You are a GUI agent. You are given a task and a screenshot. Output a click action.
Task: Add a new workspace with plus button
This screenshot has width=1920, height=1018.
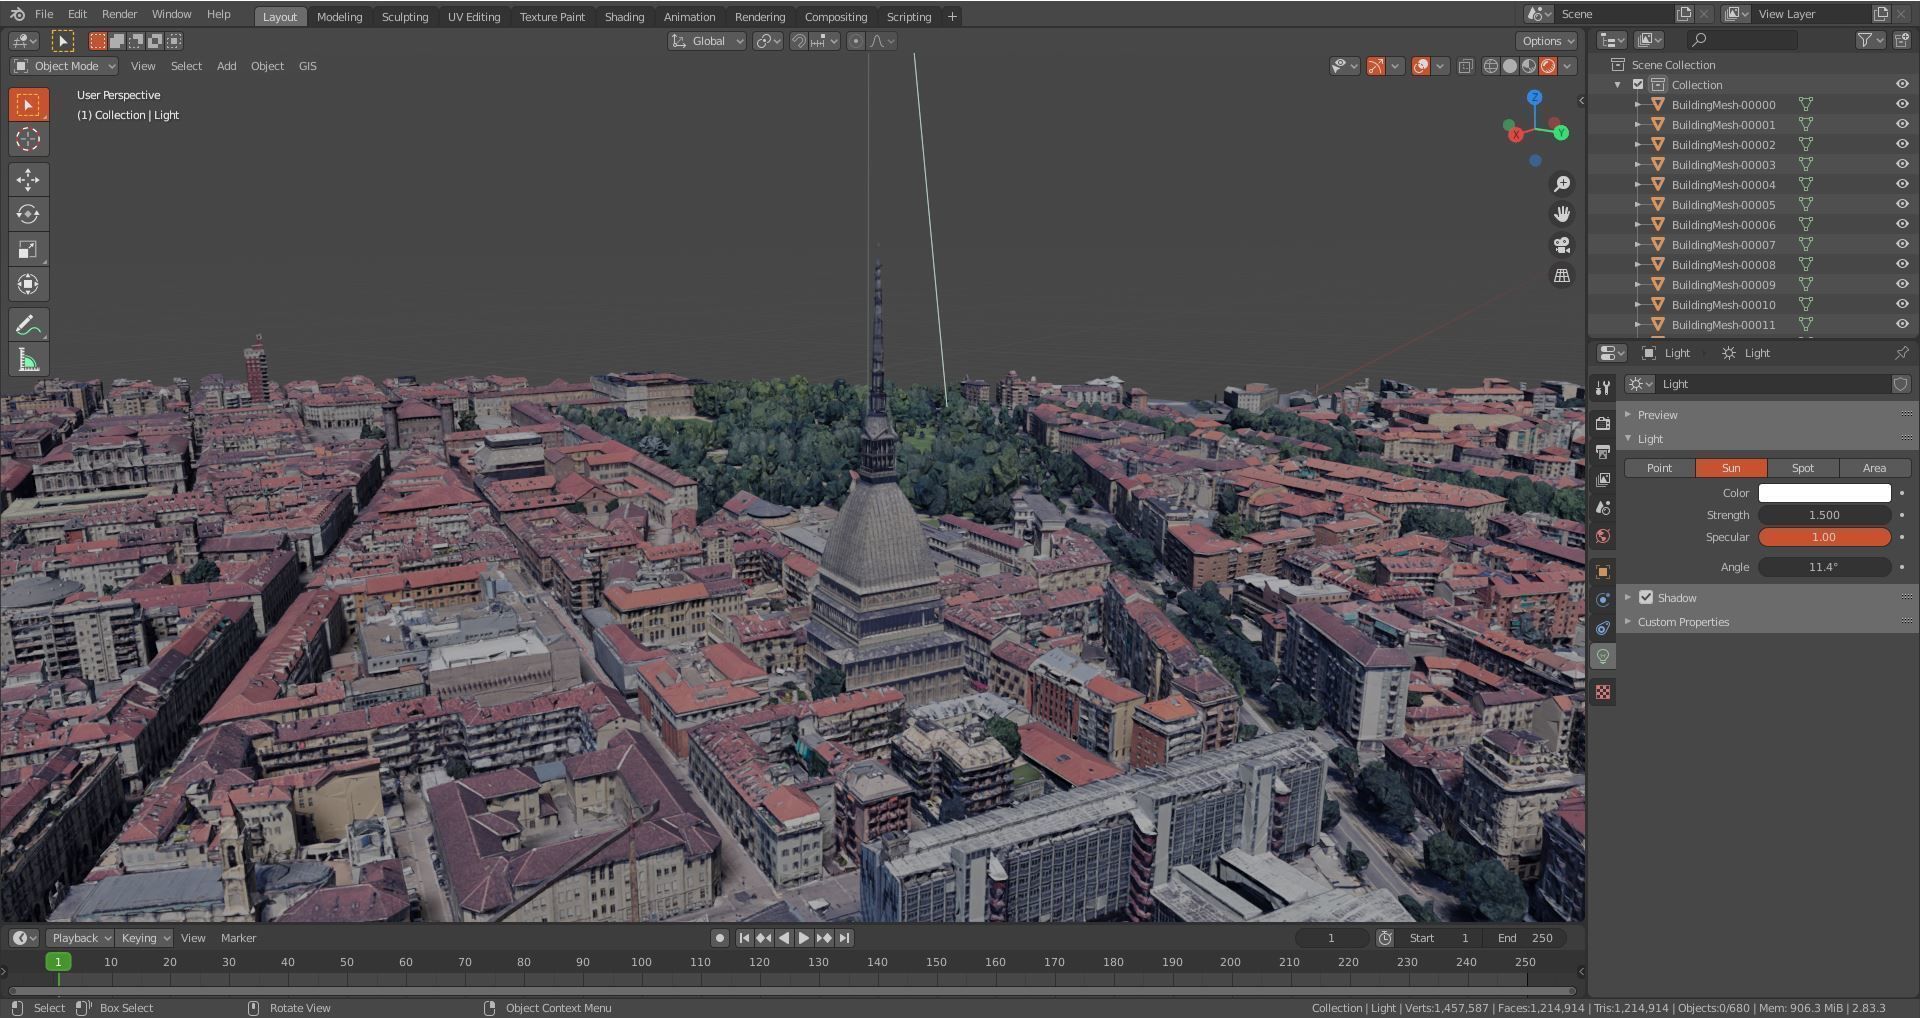coord(952,16)
